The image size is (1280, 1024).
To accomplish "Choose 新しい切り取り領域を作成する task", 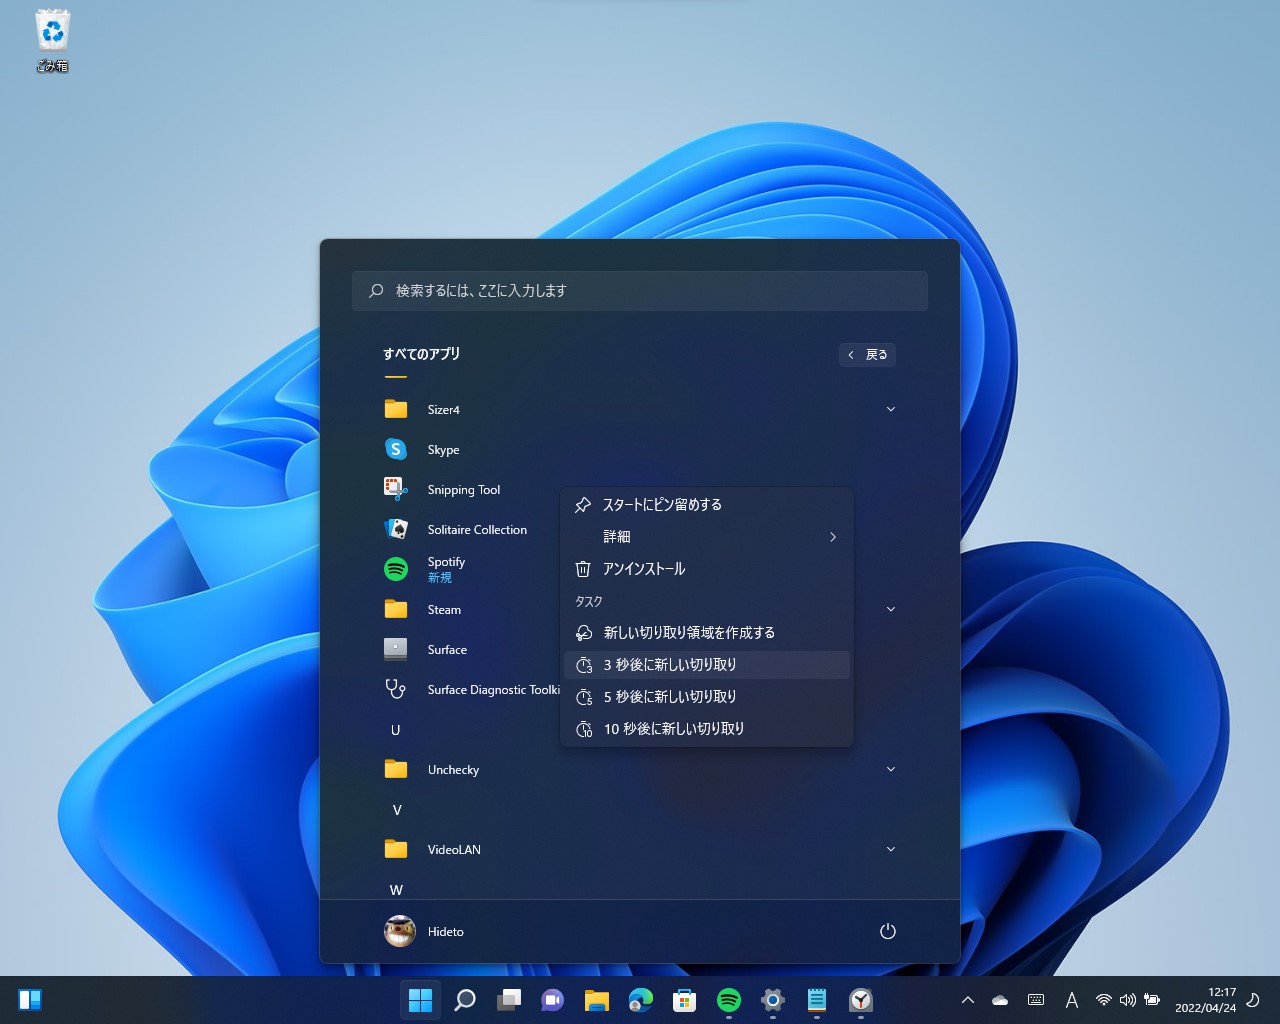I will pyautogui.click(x=707, y=633).
